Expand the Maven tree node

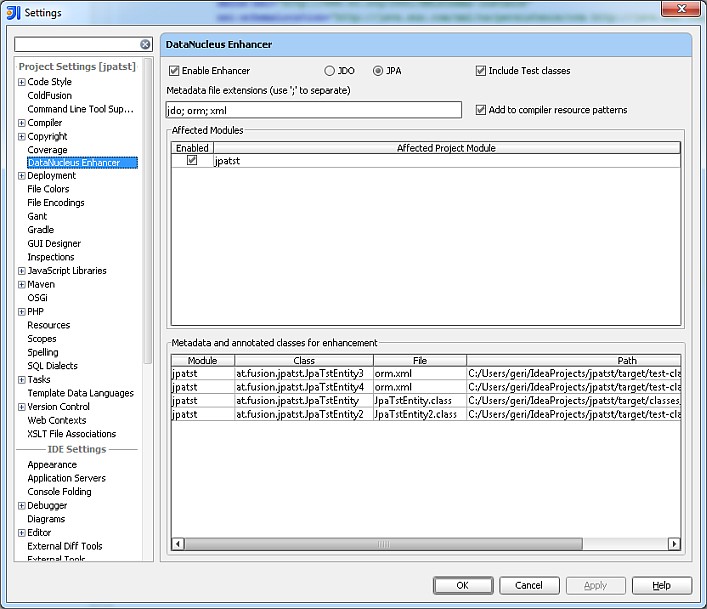pyautogui.click(x=21, y=284)
